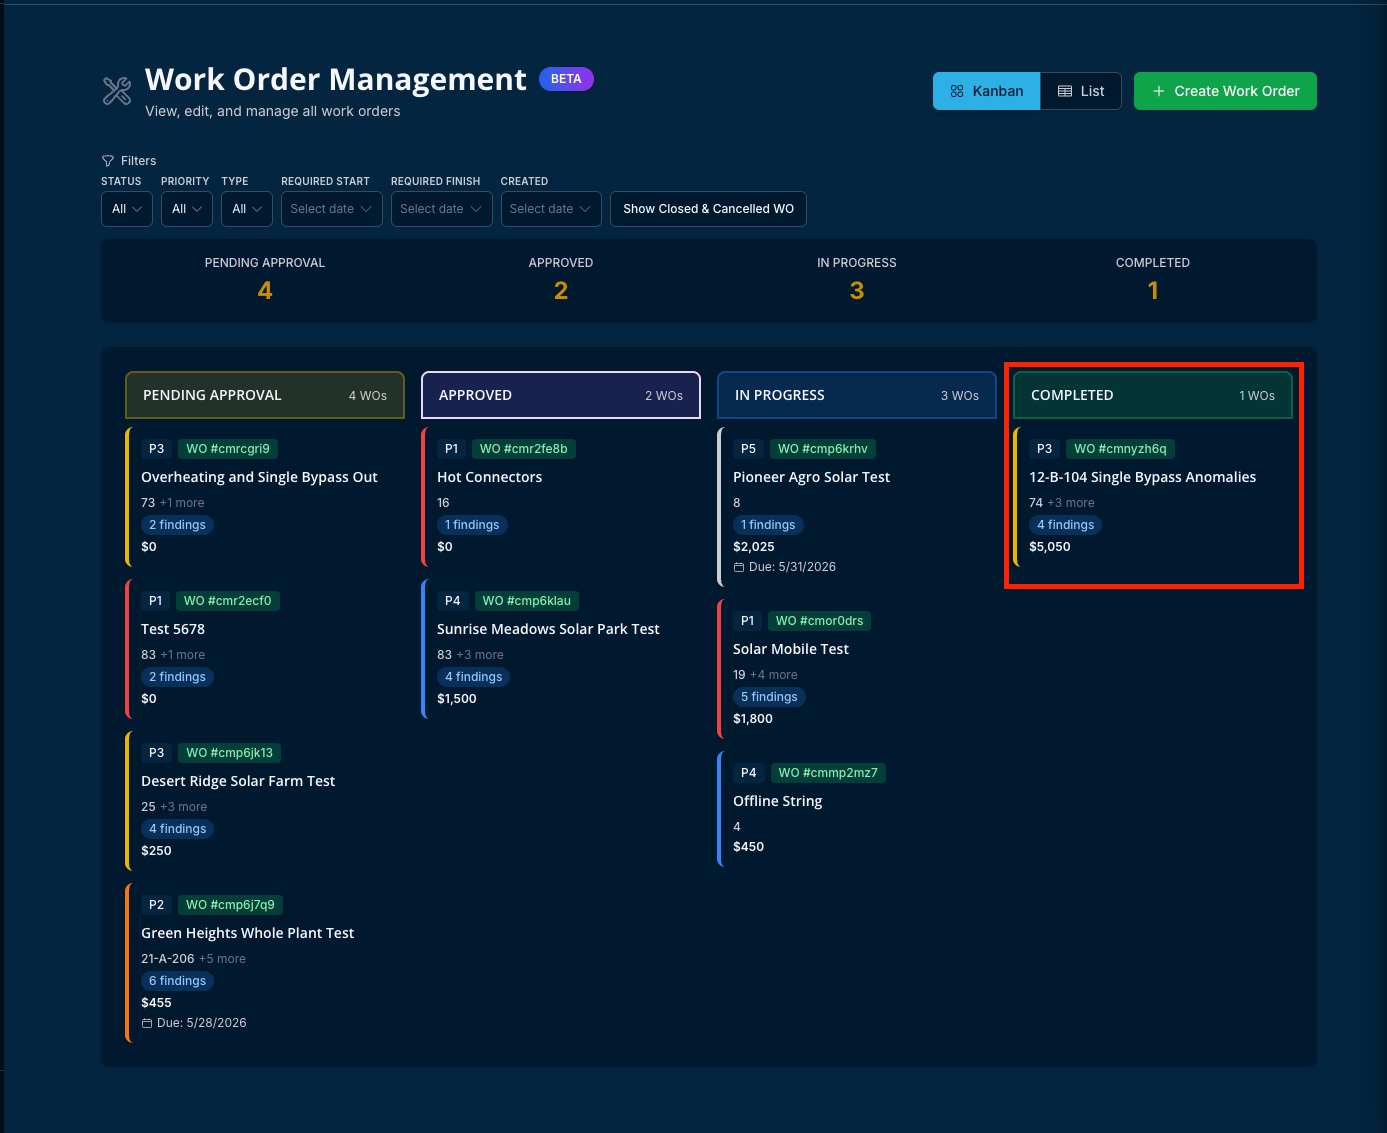Image resolution: width=1387 pixels, height=1133 pixels.
Task: Click calendar icon by Due: 5/31/2026
Action: pos(739,567)
